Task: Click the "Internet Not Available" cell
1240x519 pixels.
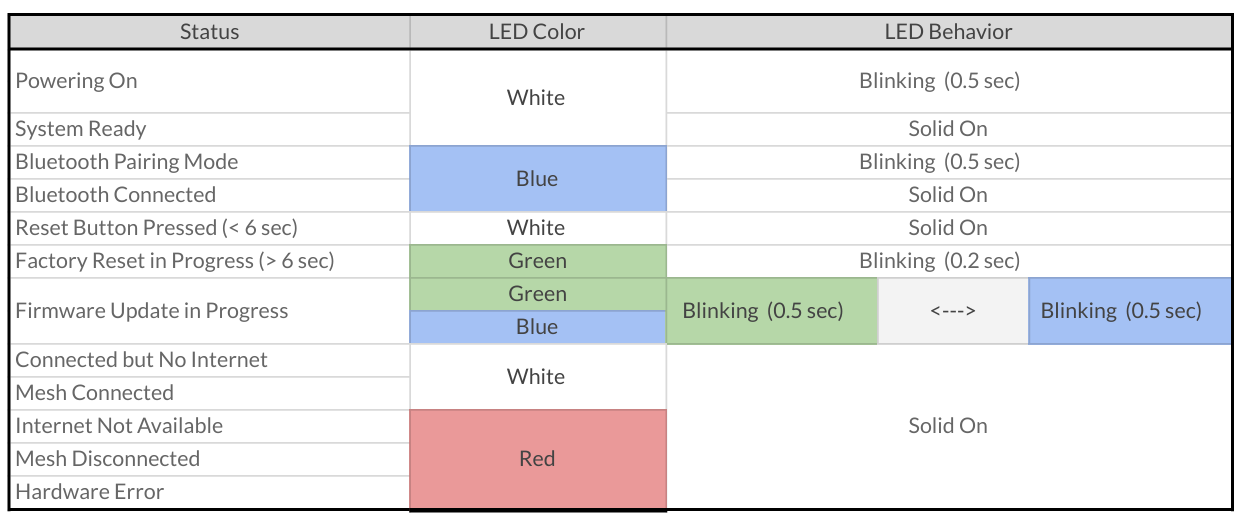Action: click(209, 426)
